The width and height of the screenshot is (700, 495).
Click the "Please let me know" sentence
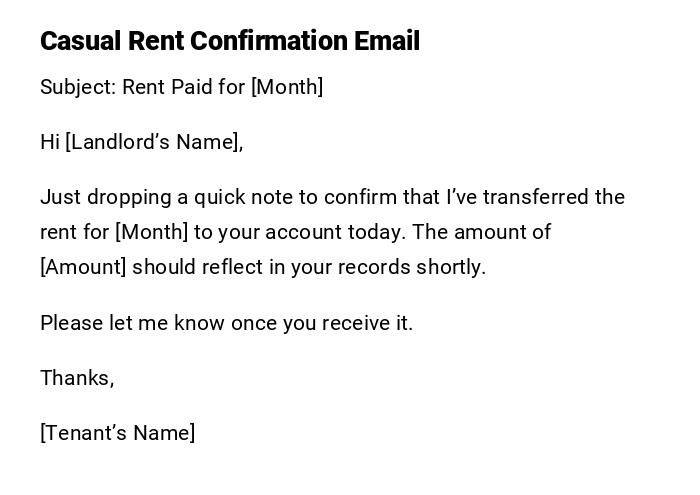pos(226,323)
